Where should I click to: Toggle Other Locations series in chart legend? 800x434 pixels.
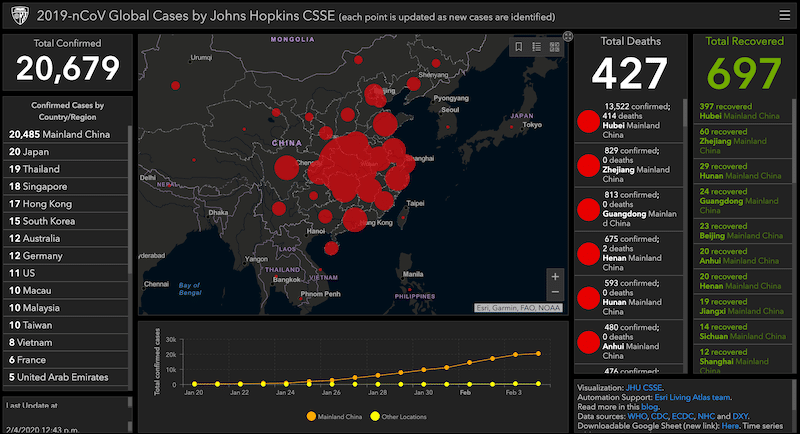pyautogui.click(x=398, y=417)
